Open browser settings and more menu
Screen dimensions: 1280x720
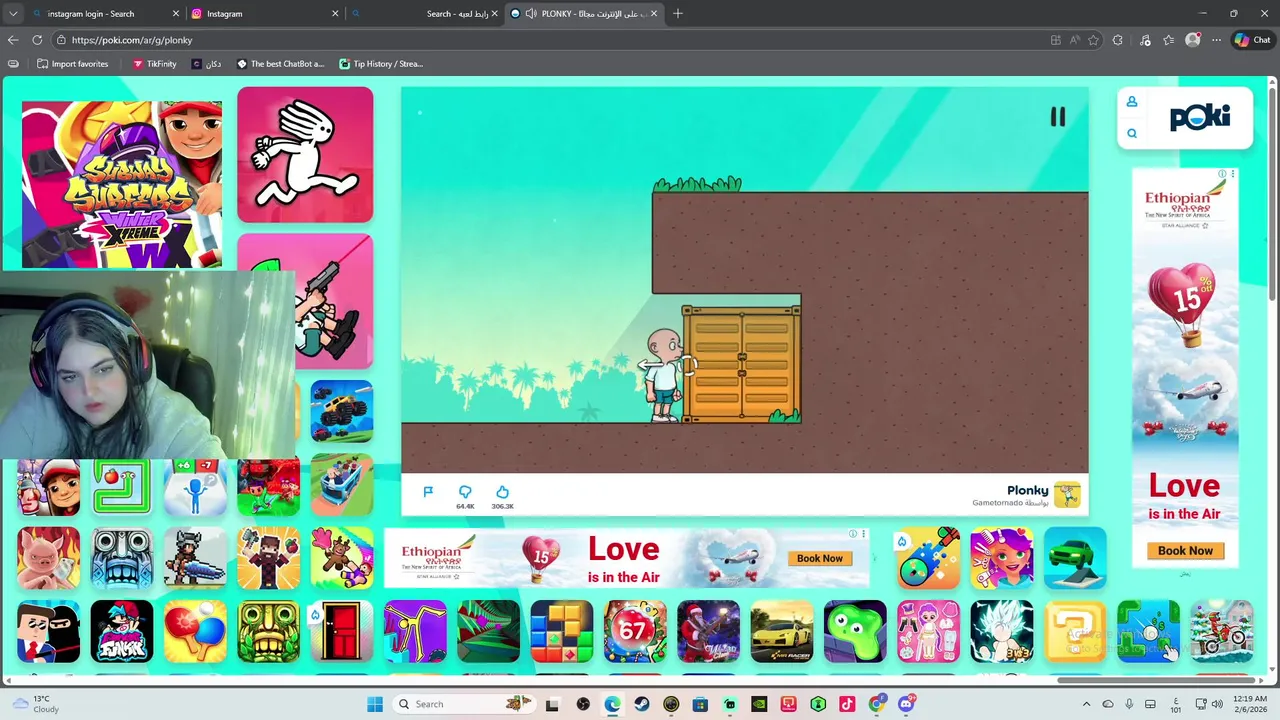pos(1216,40)
